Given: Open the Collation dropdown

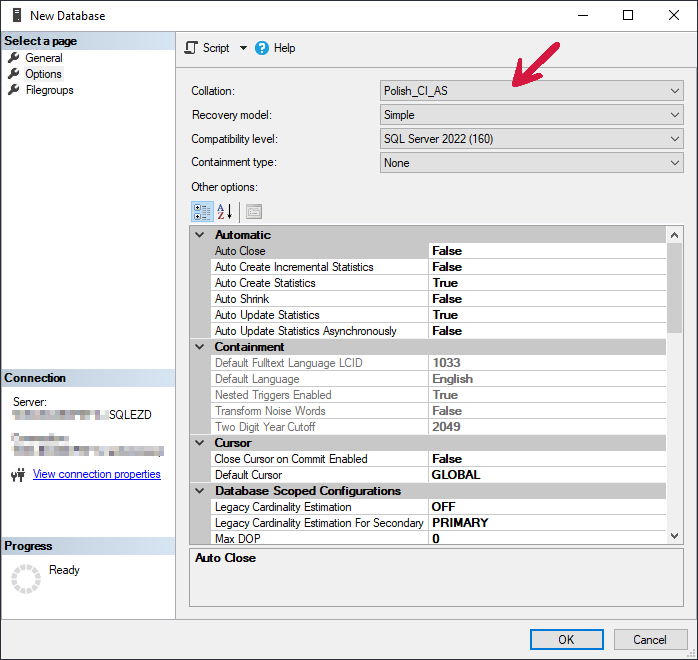Looking at the screenshot, I should [675, 91].
